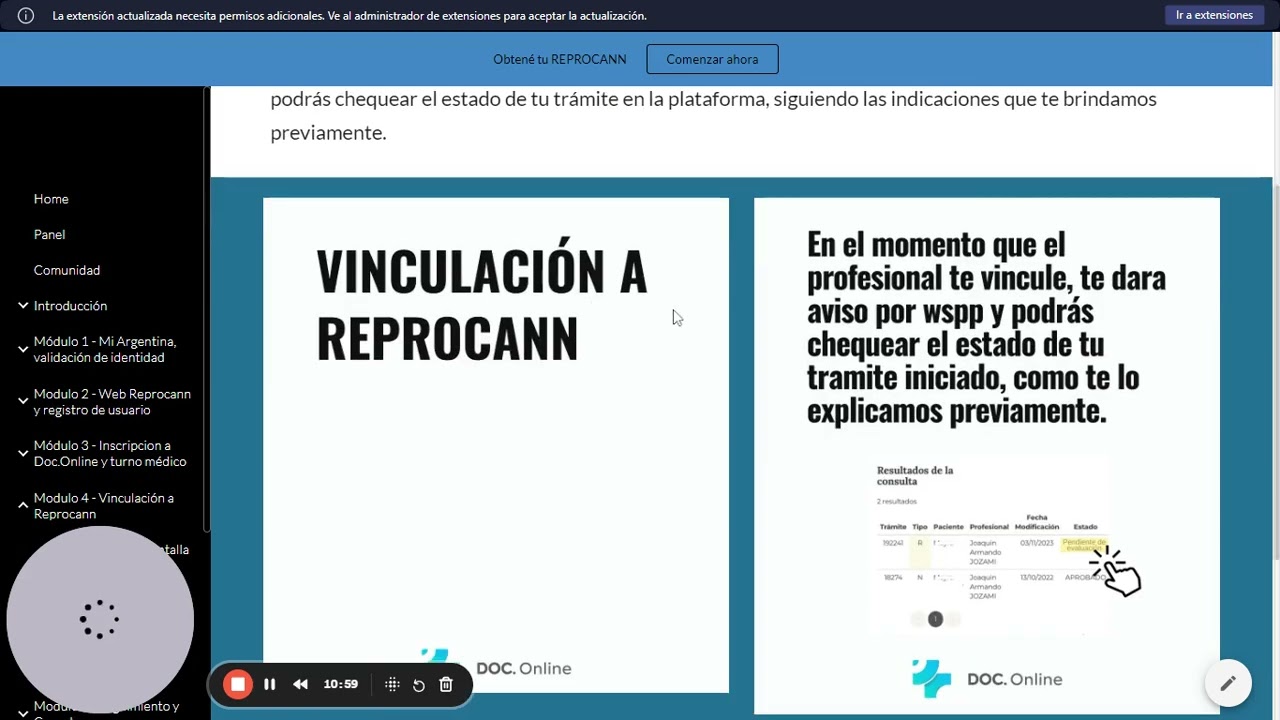Select Módulo 3 - Inscripcion a Doc.Online item

pyautogui.click(x=110, y=453)
